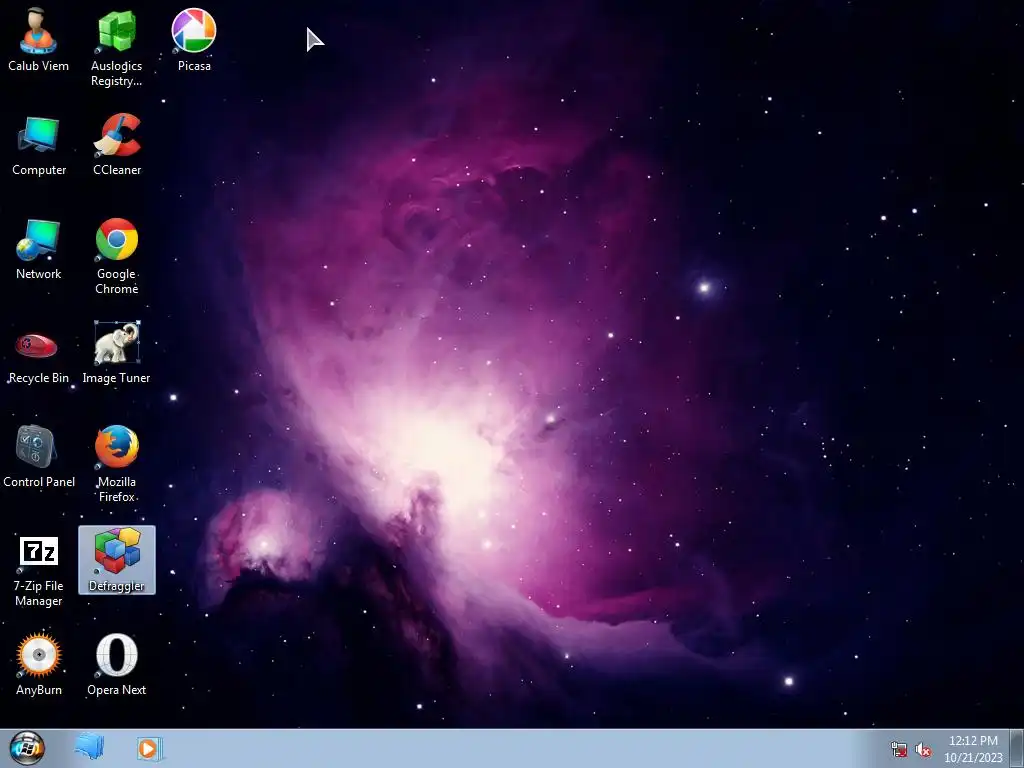Launch the CCleaner shortcut

pyautogui.click(x=117, y=145)
